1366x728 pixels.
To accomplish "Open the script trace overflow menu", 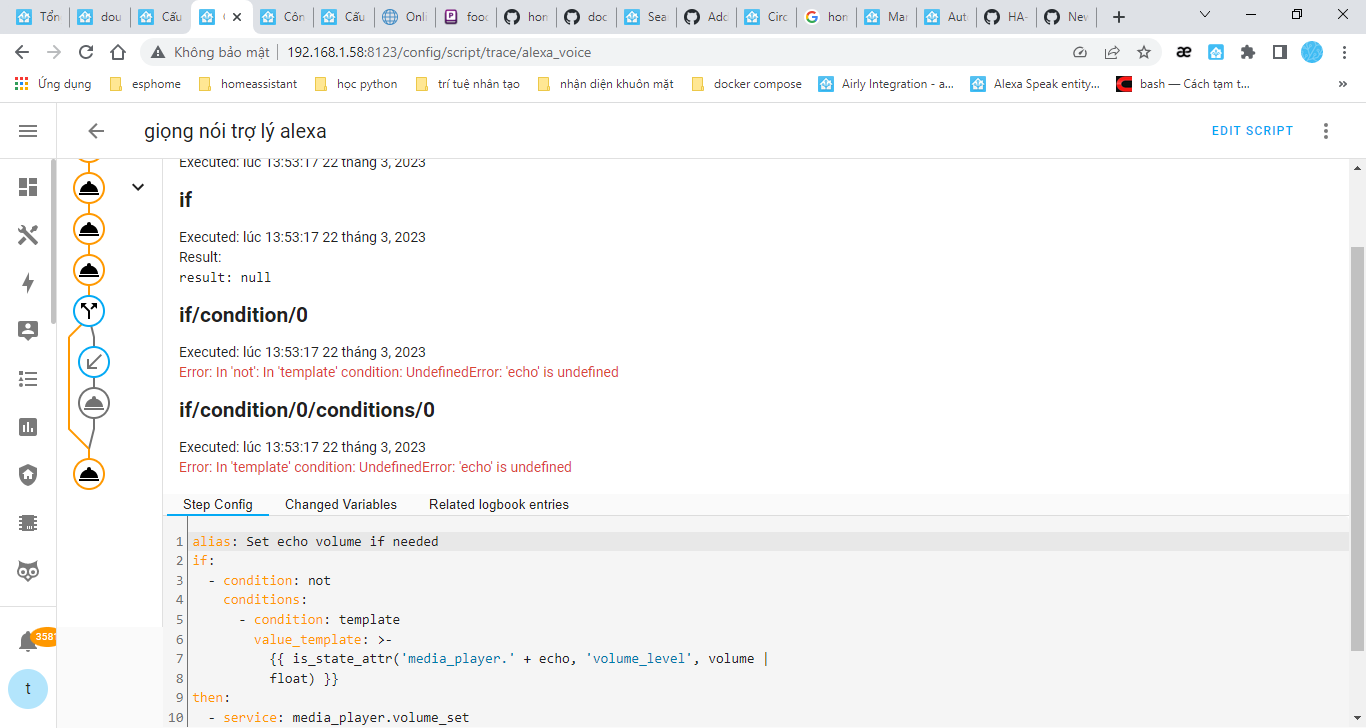I will pyautogui.click(x=1326, y=131).
